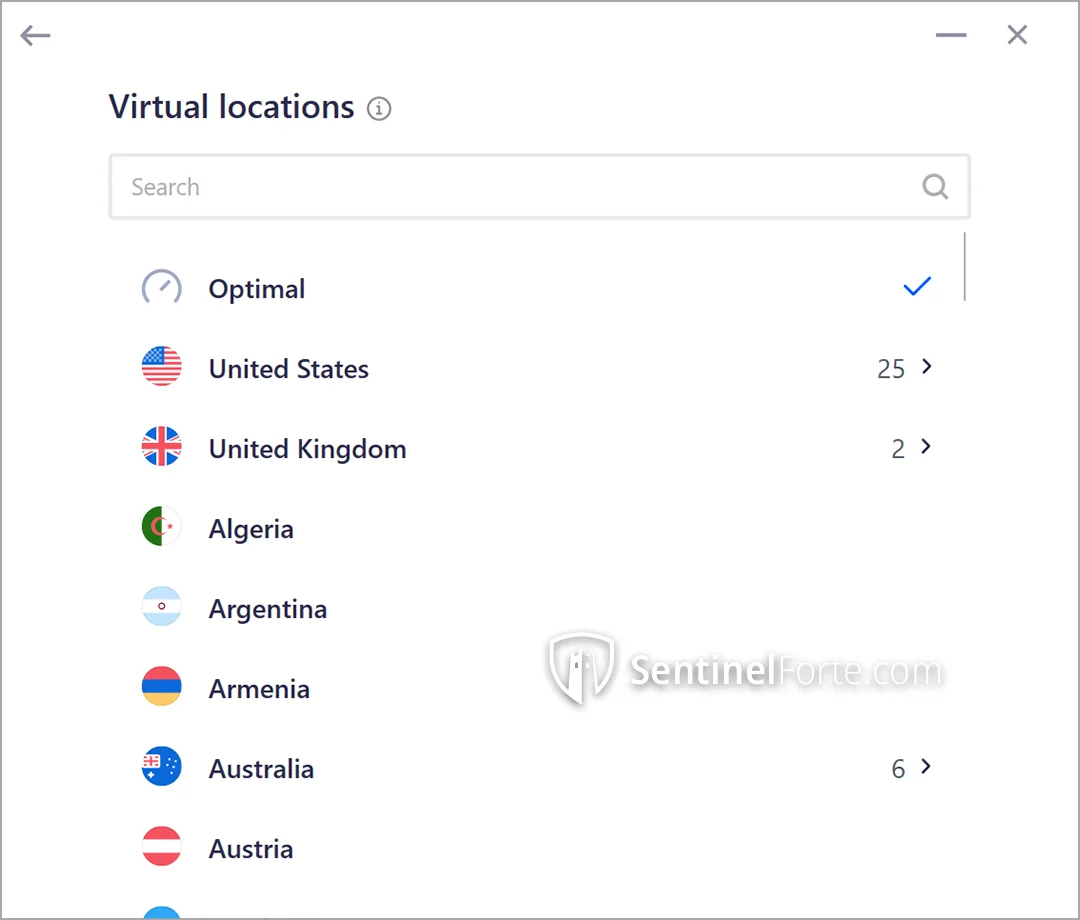1080x920 pixels.
Task: Click the Optimal speedometer icon
Action: coord(162,288)
